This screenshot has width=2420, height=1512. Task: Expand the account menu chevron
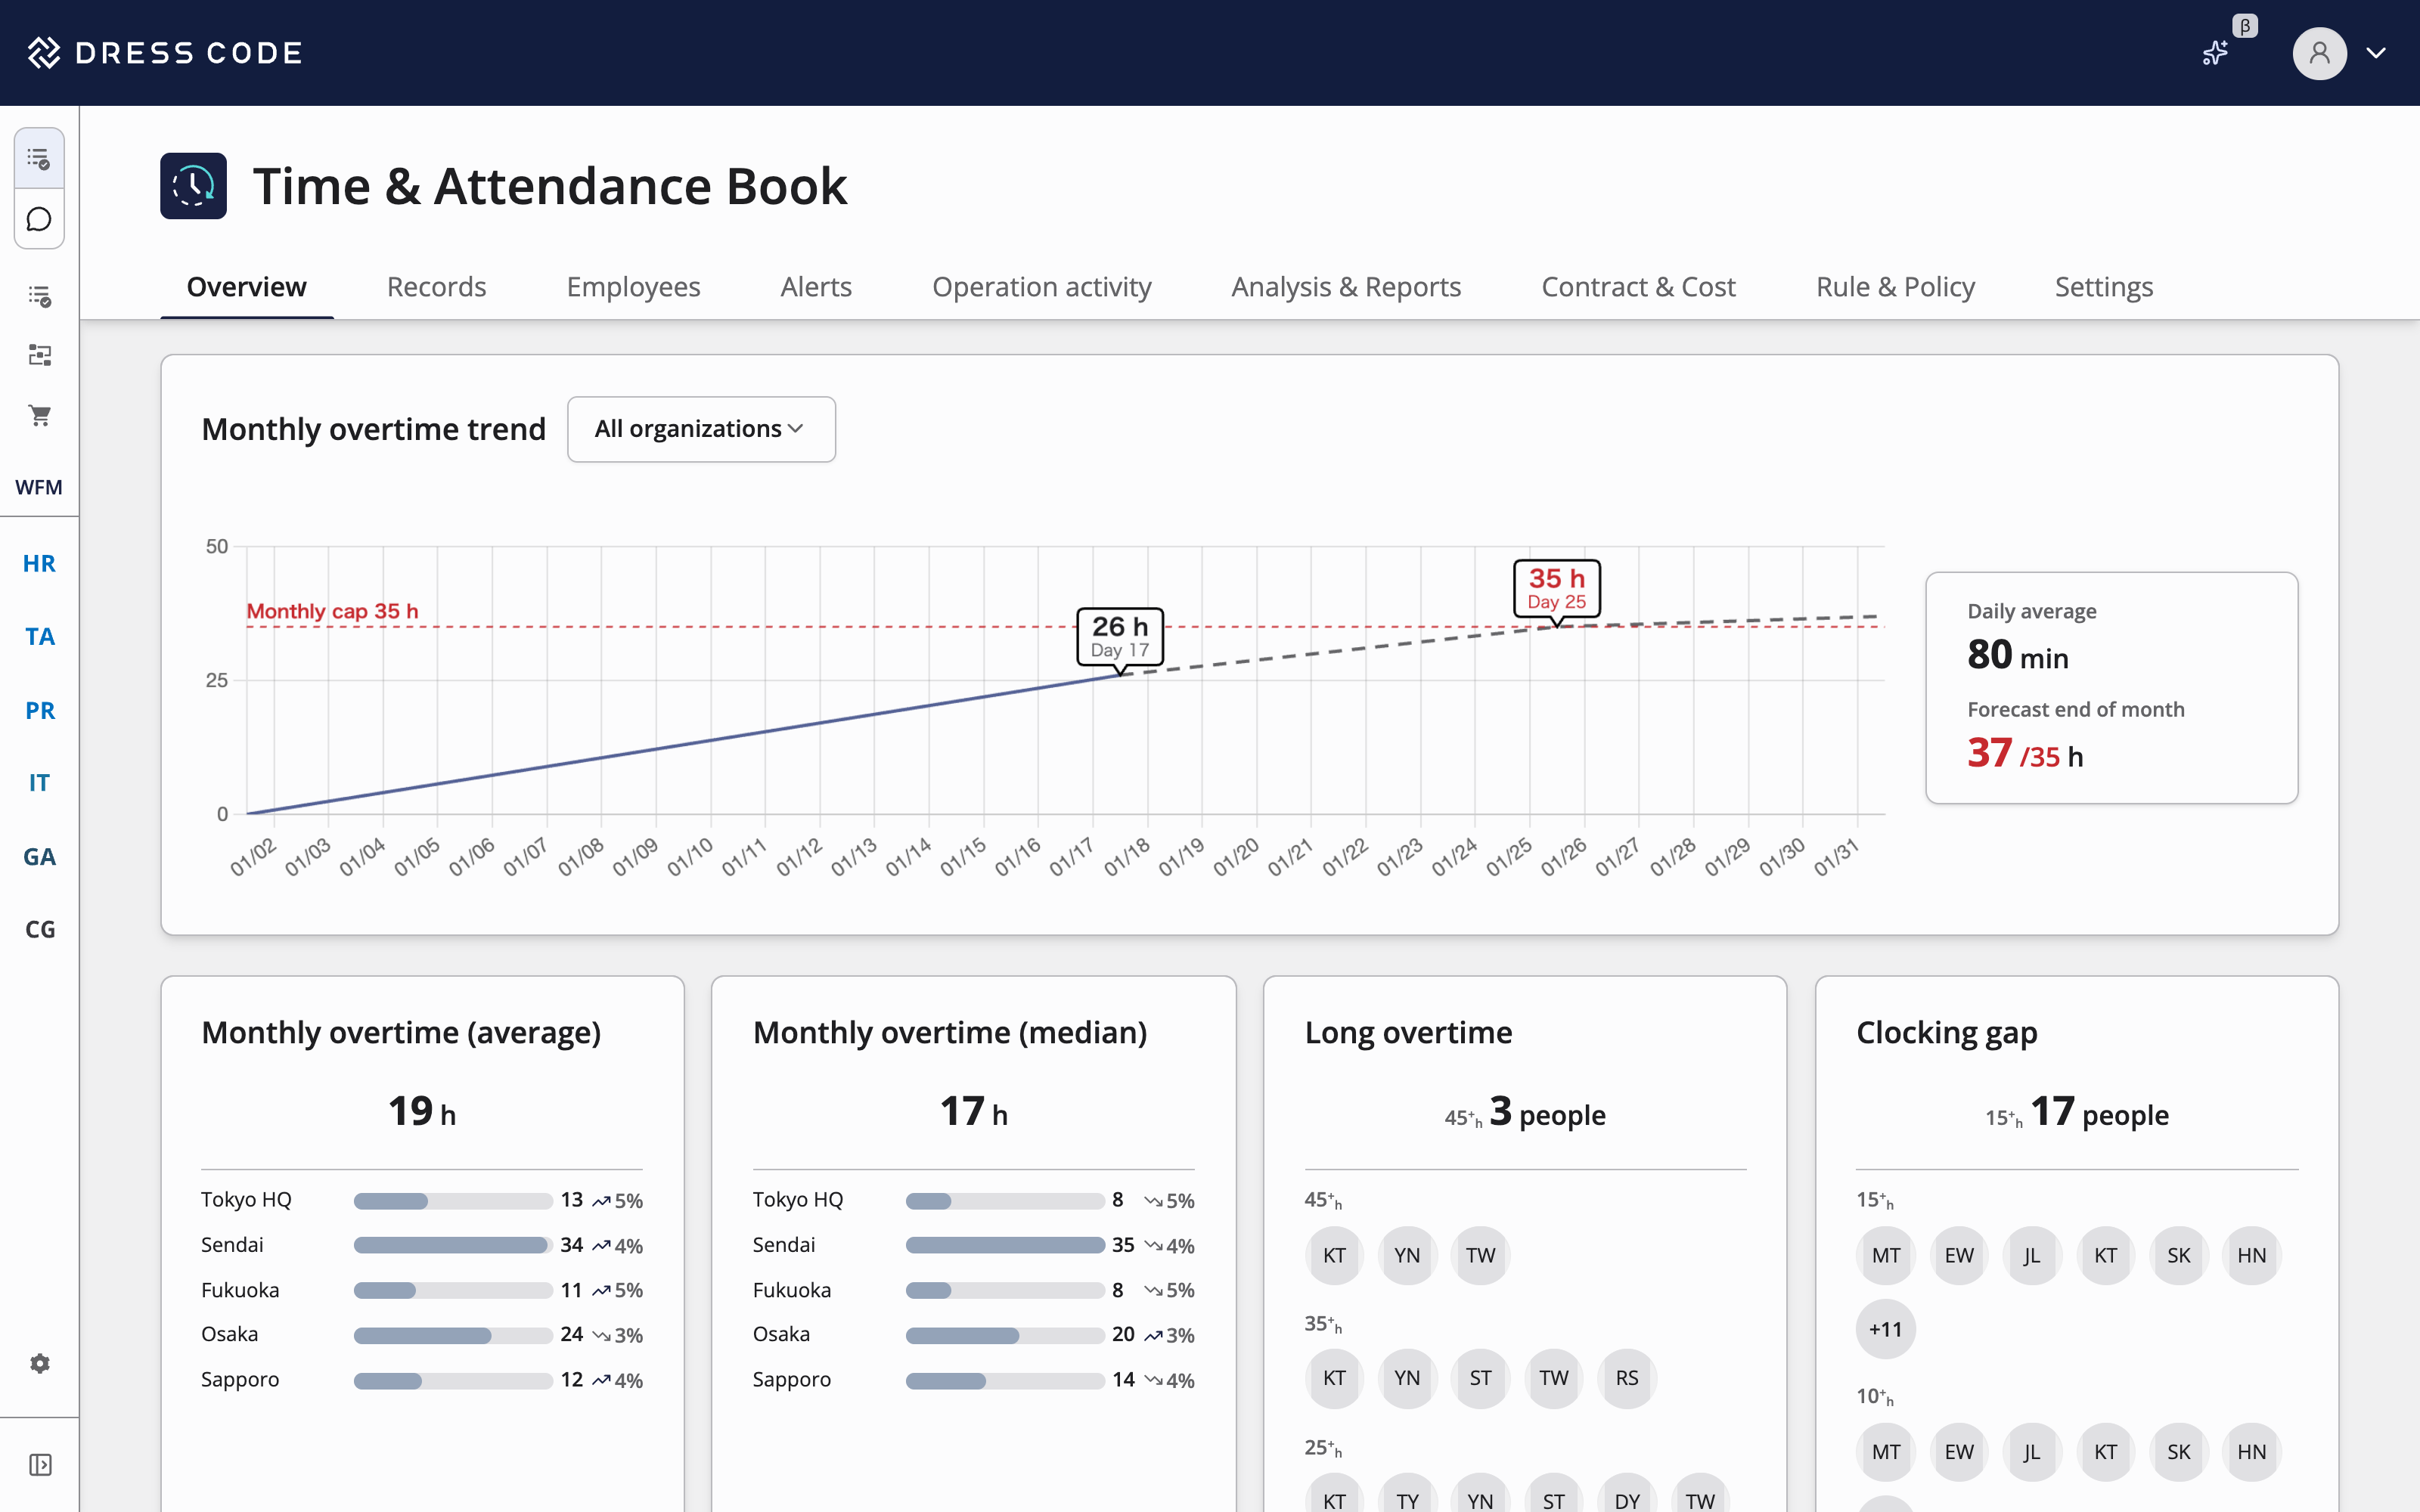[x=2376, y=53]
